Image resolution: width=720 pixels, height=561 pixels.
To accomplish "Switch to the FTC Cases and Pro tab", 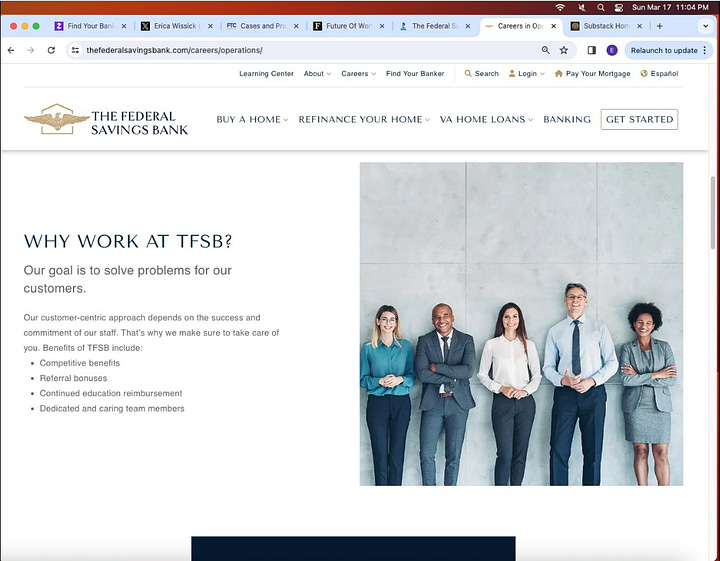I will (x=263, y=26).
